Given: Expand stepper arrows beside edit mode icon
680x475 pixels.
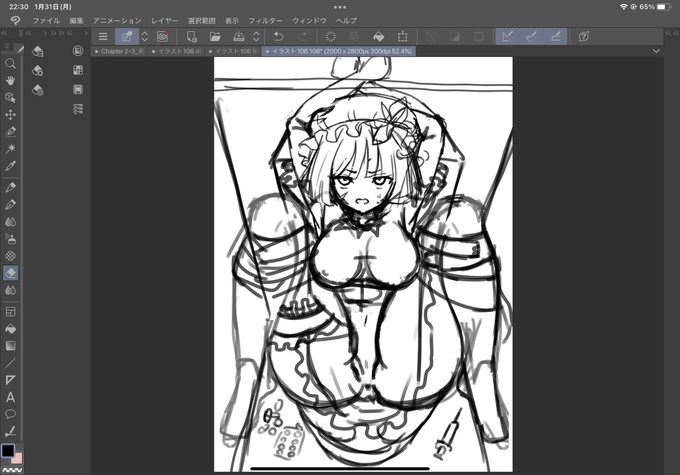Looking at the screenshot, I should [145, 36].
